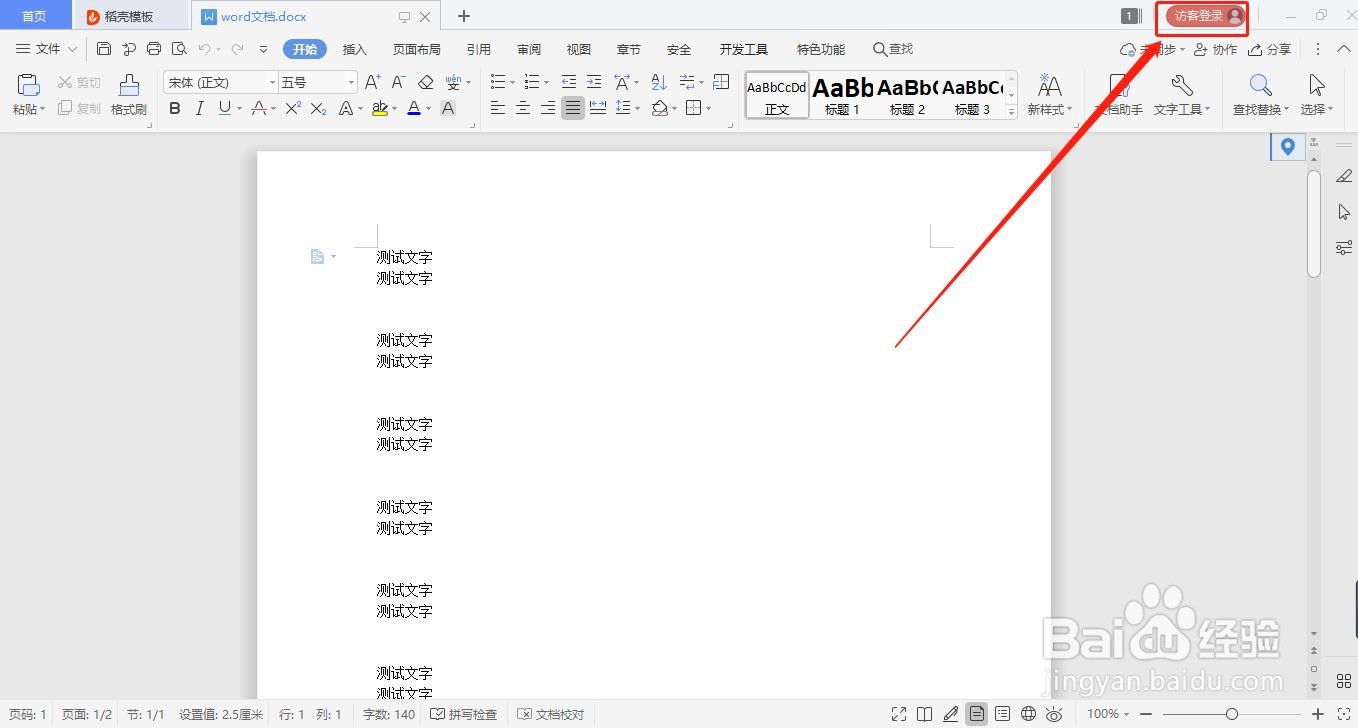This screenshot has width=1358, height=728.
Task: Toggle italic formatting
Action: click(198, 108)
